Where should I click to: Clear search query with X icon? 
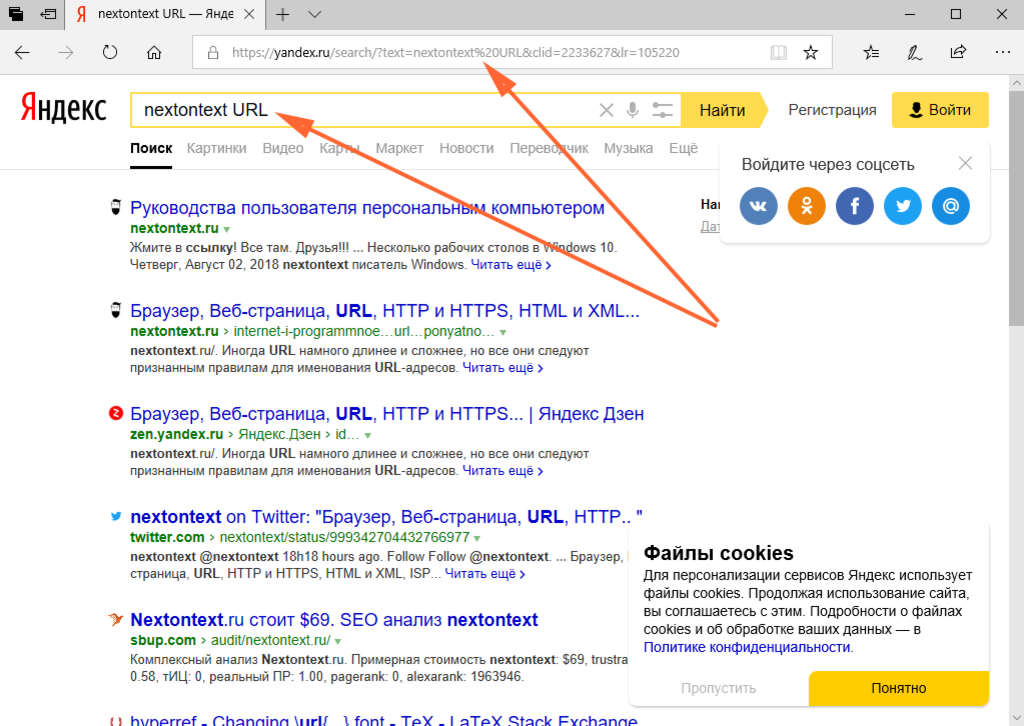tap(606, 110)
